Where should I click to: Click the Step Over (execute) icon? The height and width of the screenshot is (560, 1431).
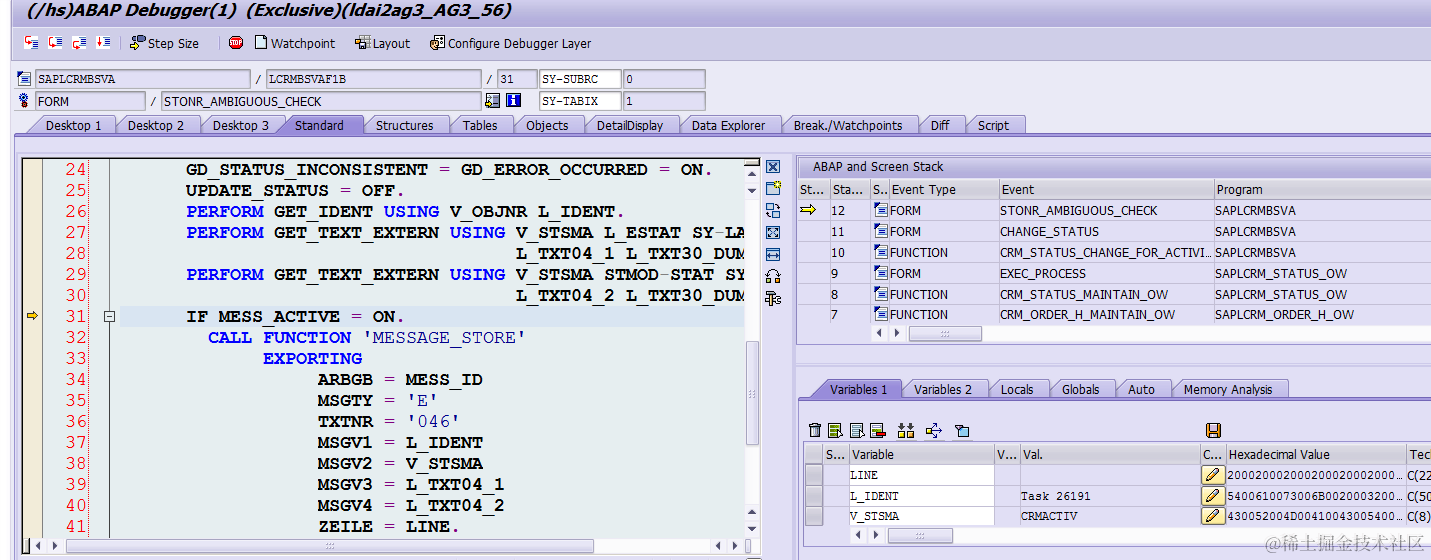(56, 43)
